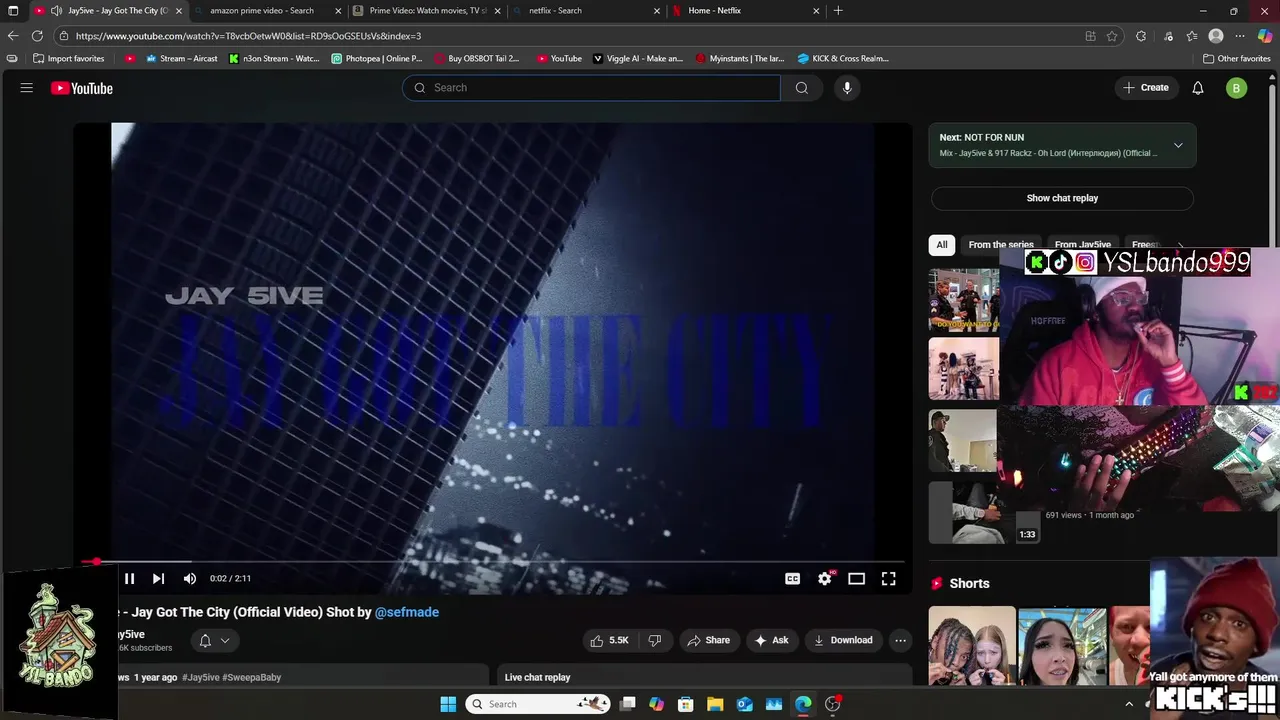Show hidden system tray icons
Screen dimensions: 1280x720
pos(1129,704)
